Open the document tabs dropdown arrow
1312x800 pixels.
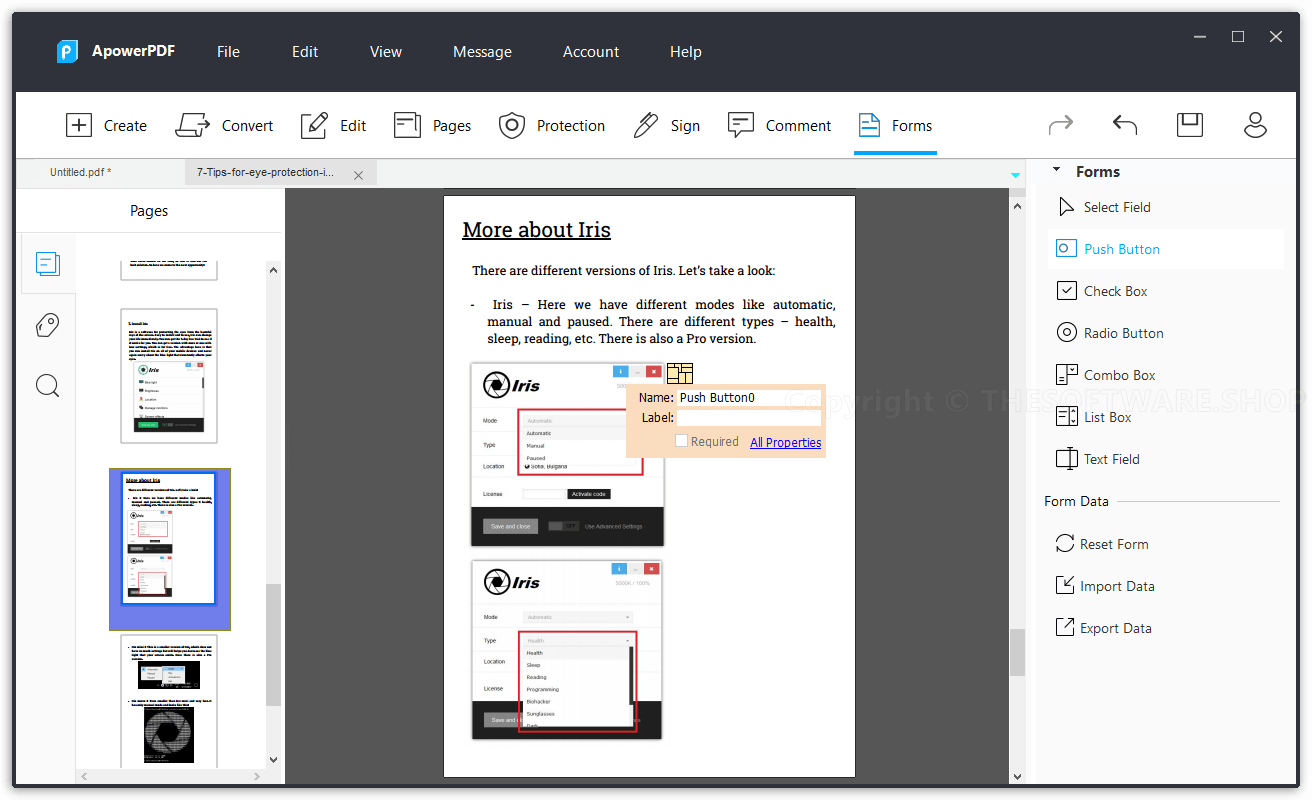click(x=1016, y=175)
